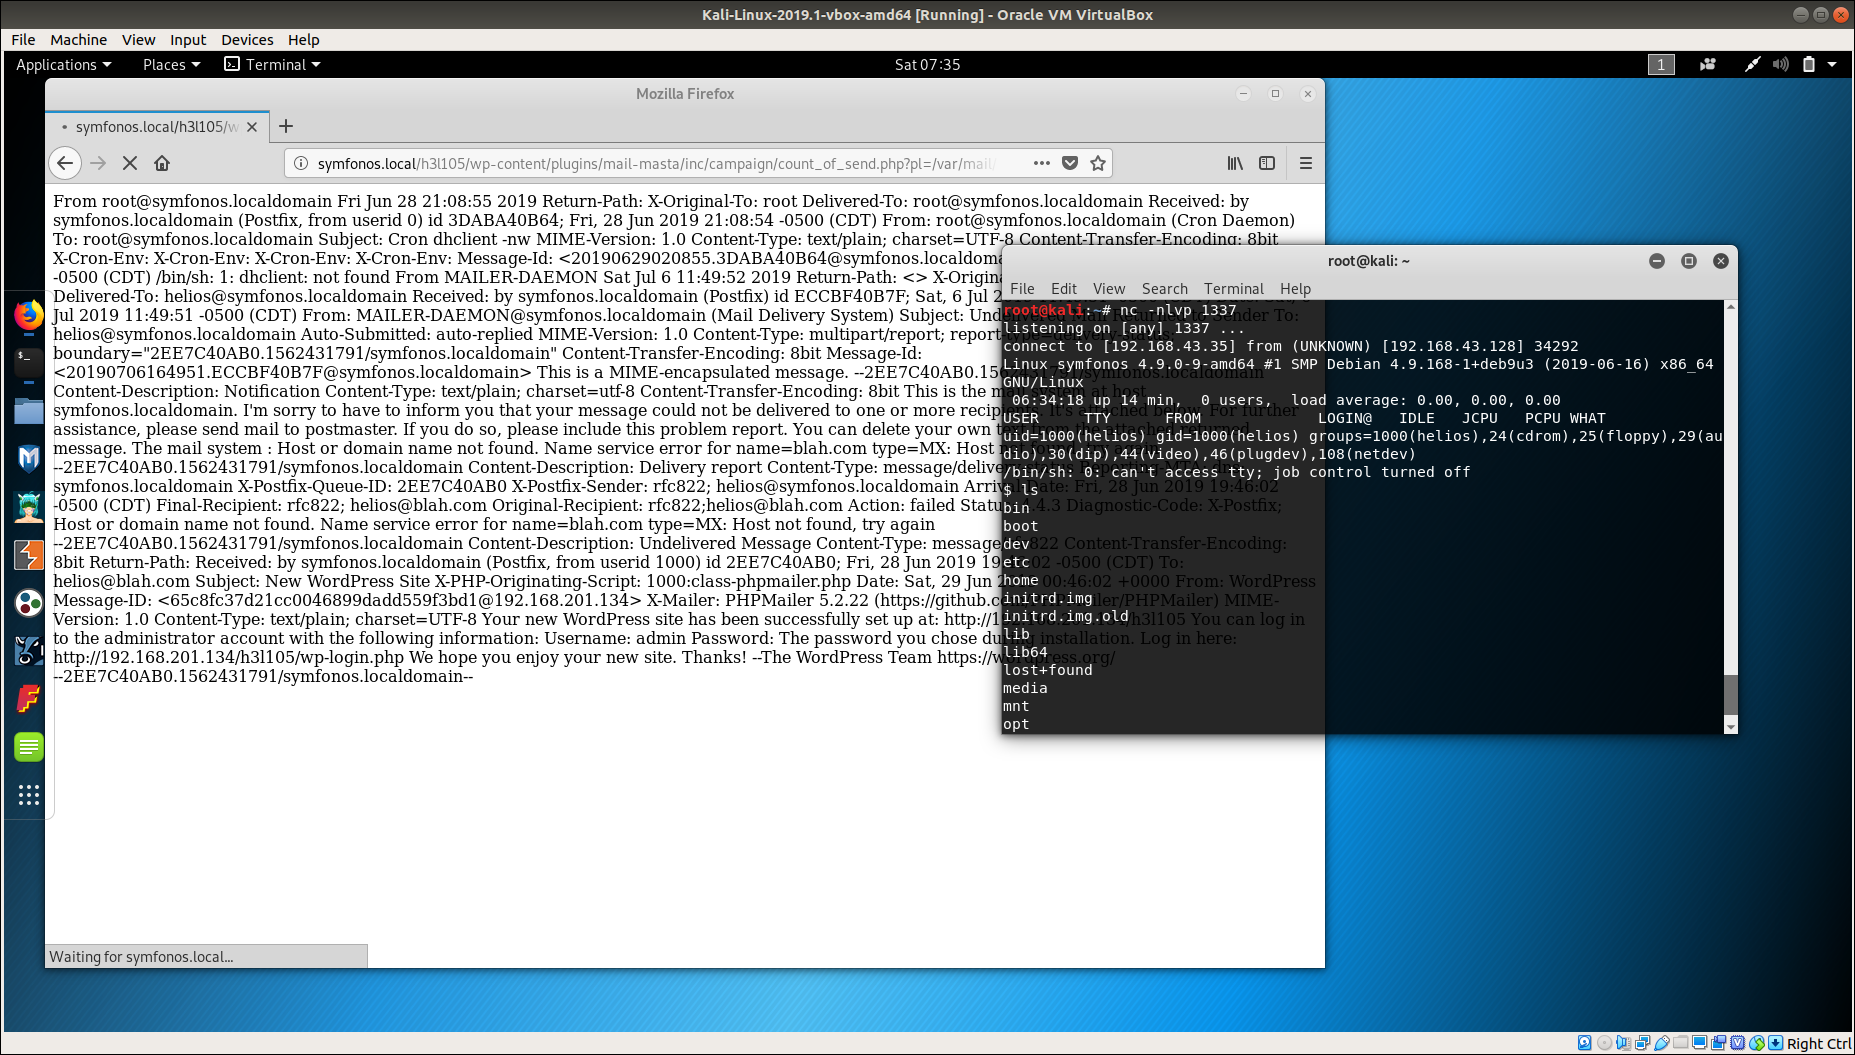Image resolution: width=1855 pixels, height=1055 pixels.
Task: Click VirtualBox display status icon
Action: (1700, 1043)
